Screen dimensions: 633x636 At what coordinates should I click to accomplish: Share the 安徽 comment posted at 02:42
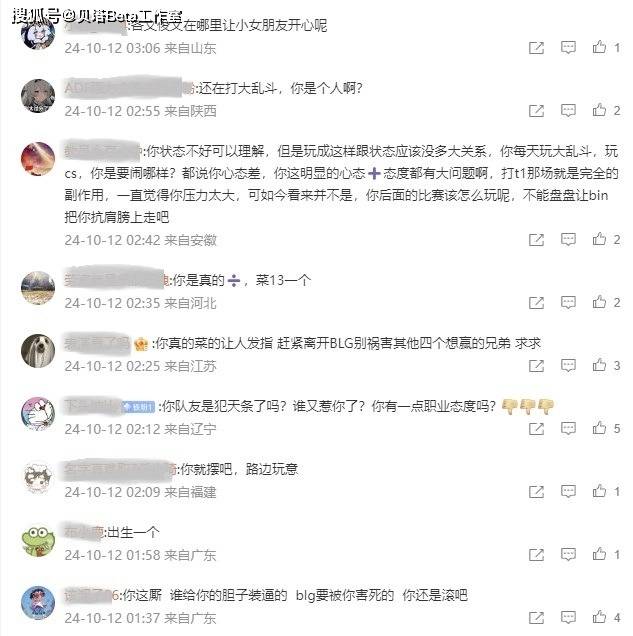(x=536, y=240)
